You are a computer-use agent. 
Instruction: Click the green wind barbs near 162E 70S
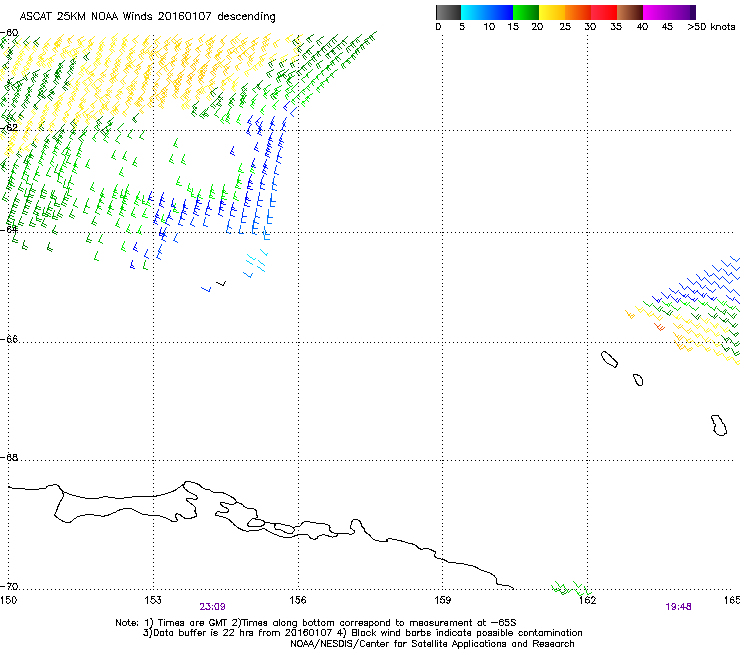572,589
